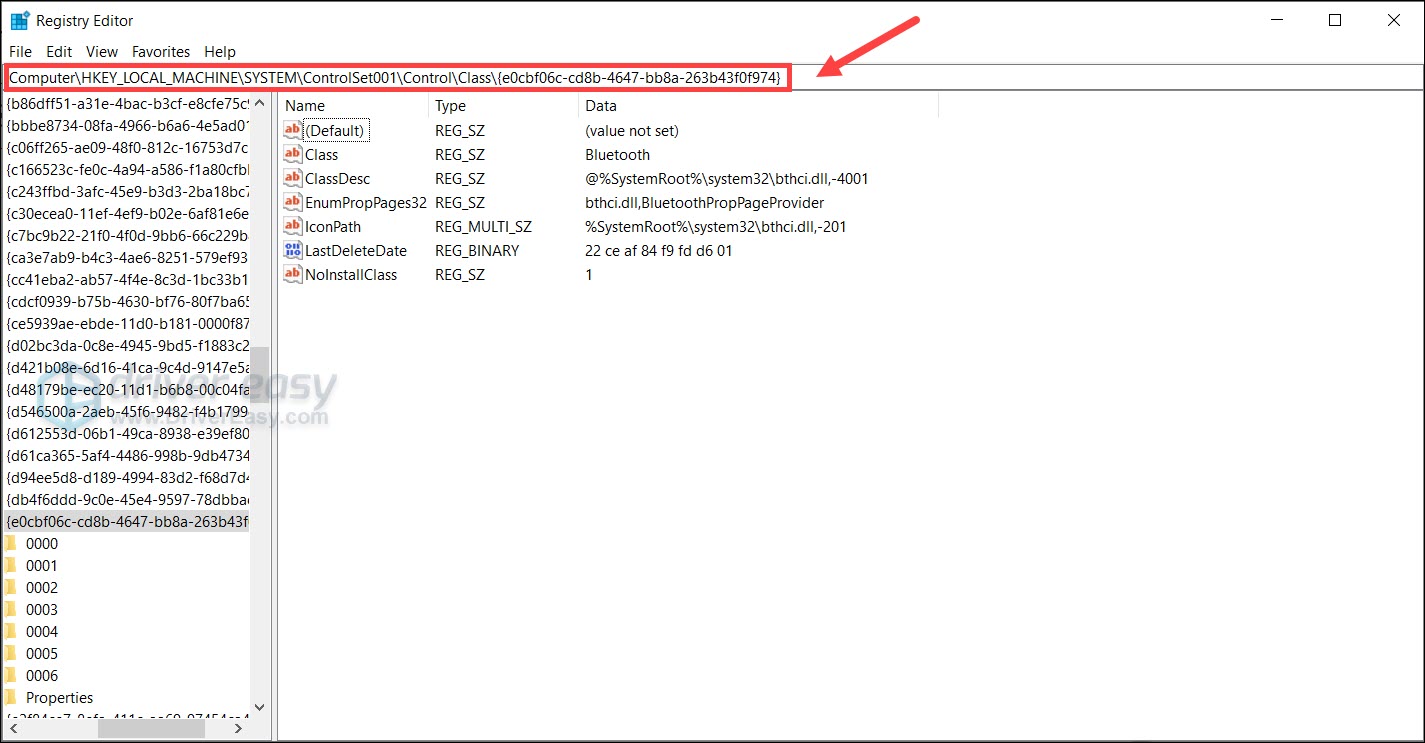
Task: Open the File menu
Action: (x=20, y=52)
